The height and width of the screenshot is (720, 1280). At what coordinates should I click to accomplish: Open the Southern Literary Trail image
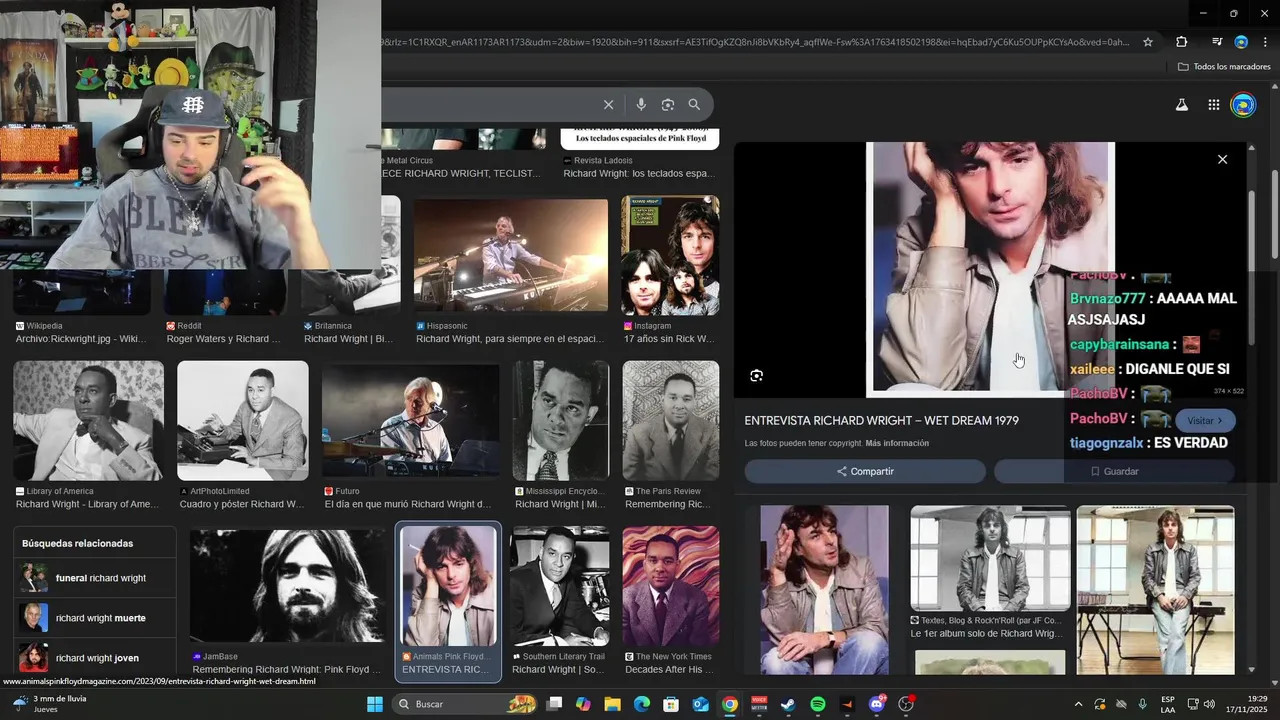560,586
